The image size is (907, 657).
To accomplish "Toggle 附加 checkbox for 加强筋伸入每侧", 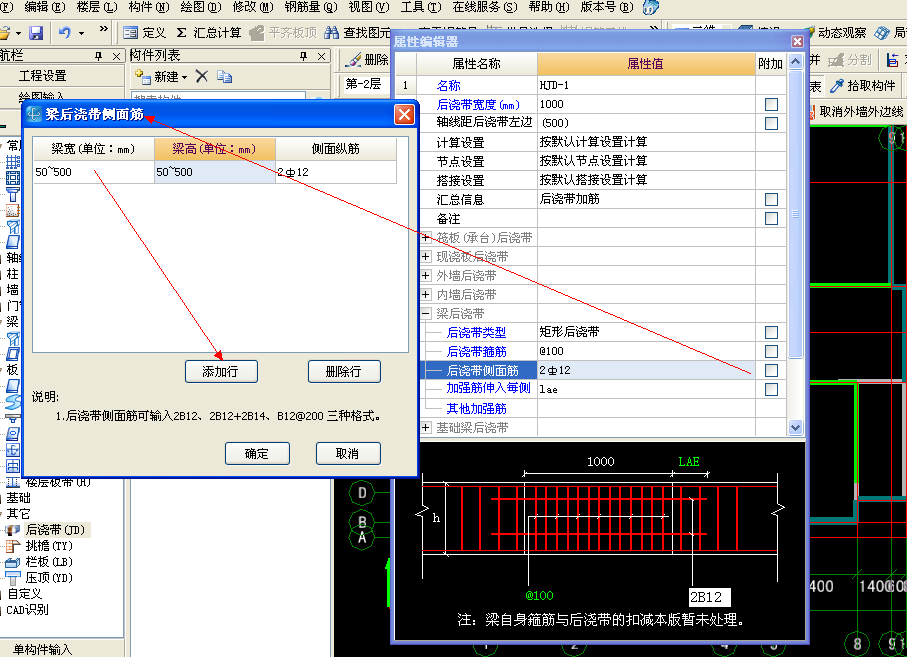I will coord(771,389).
